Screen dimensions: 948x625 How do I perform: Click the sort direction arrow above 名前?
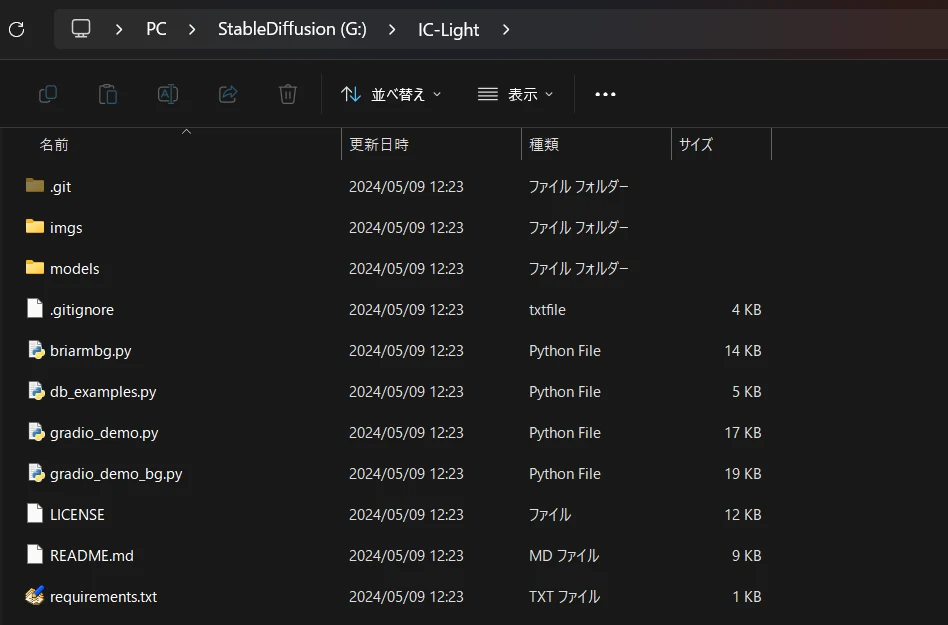187,131
